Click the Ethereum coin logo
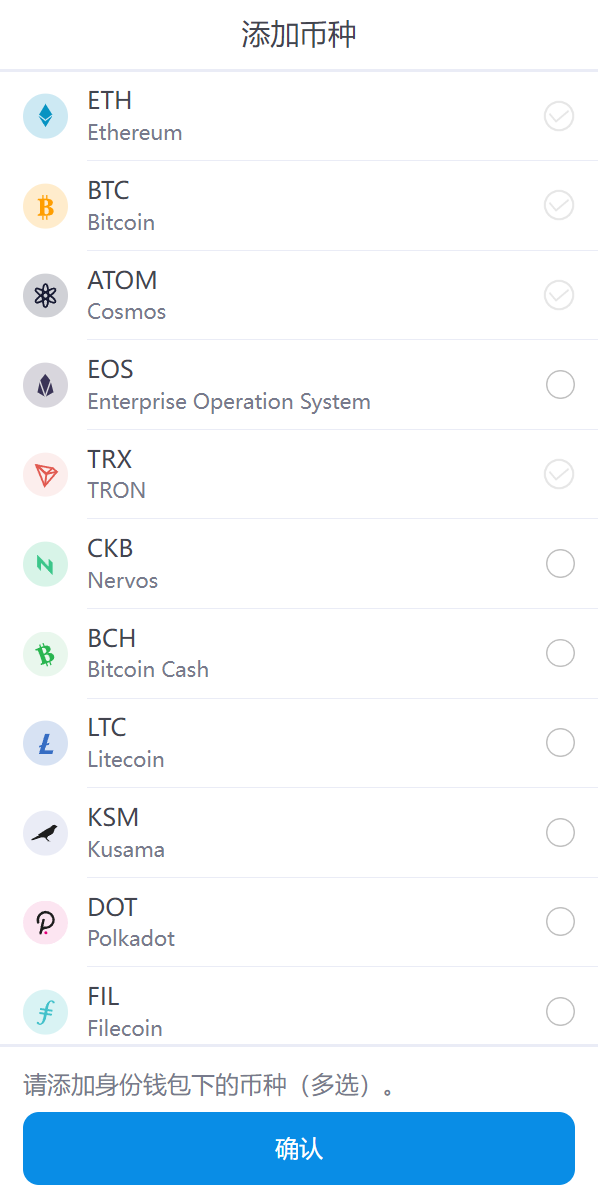This screenshot has height=1195, width=598. click(45, 116)
